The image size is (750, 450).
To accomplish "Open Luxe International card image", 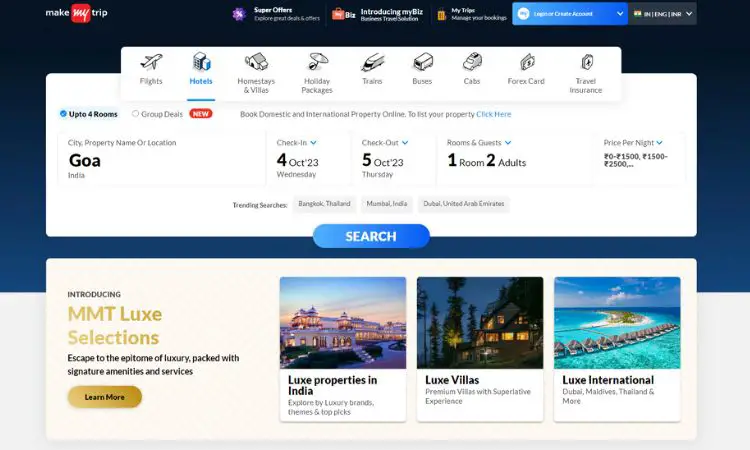I will click(x=617, y=323).
